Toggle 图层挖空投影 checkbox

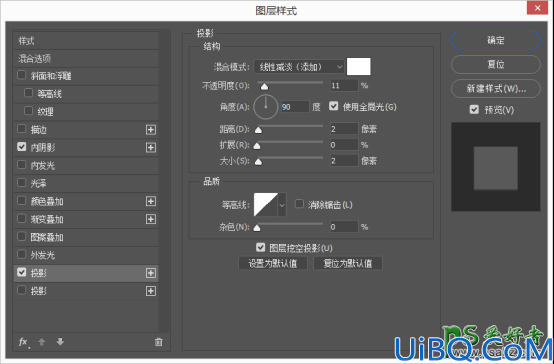[260, 247]
